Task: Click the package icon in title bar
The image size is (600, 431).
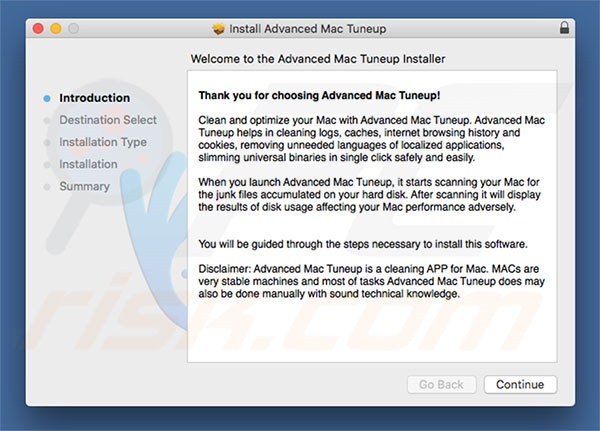Action: (218, 29)
